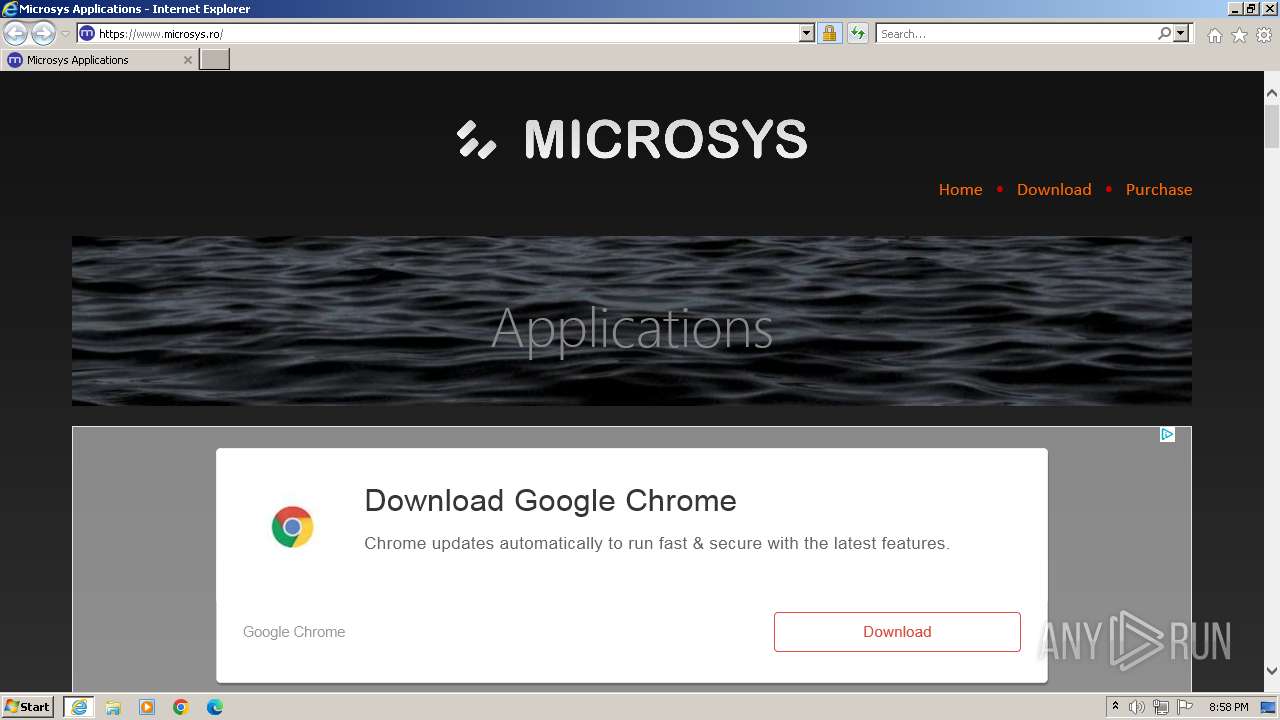Click the red Download button in ad
This screenshot has width=1280, height=720.
tap(897, 632)
